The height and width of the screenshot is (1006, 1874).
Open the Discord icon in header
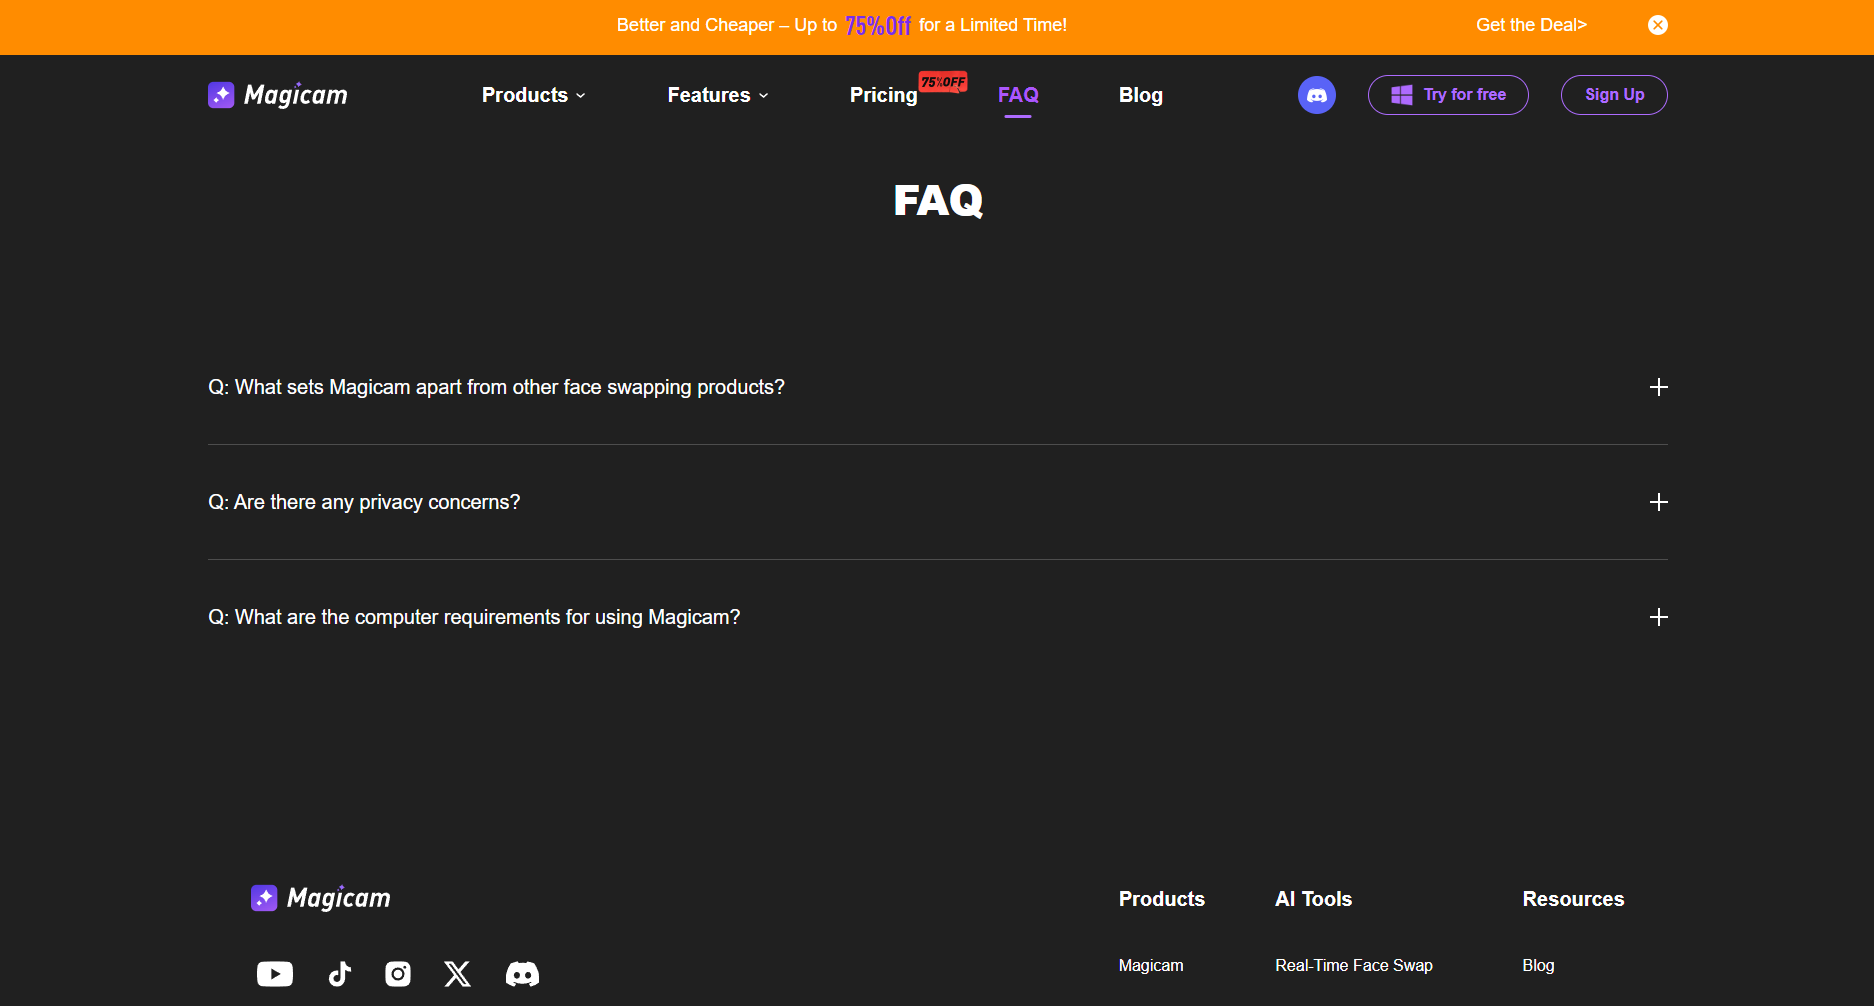coord(1316,95)
